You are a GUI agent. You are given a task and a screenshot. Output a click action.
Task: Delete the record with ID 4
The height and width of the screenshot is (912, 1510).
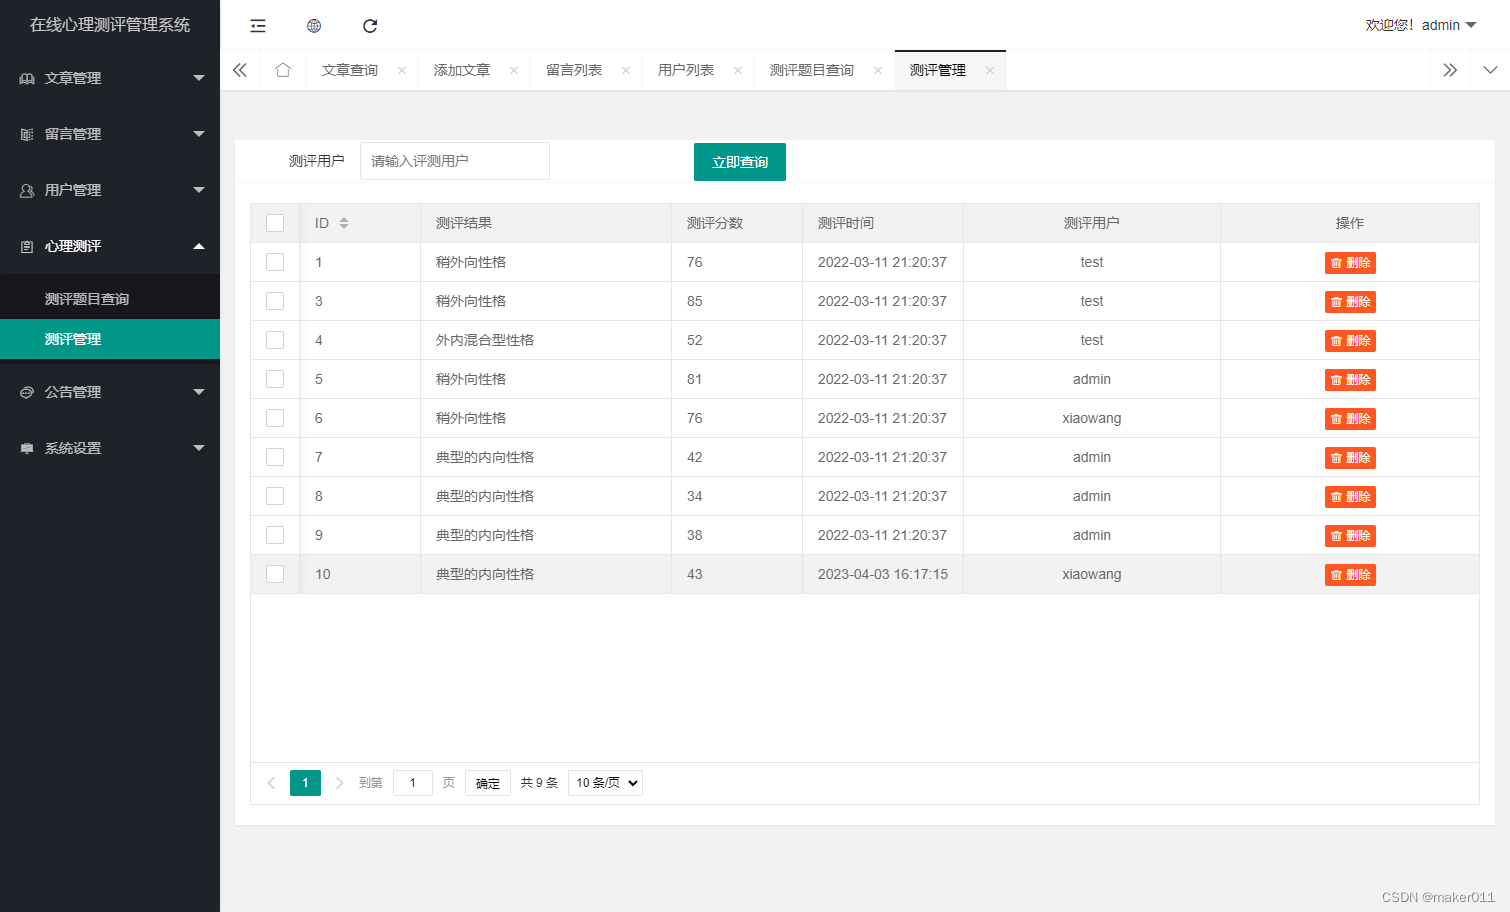point(1350,341)
